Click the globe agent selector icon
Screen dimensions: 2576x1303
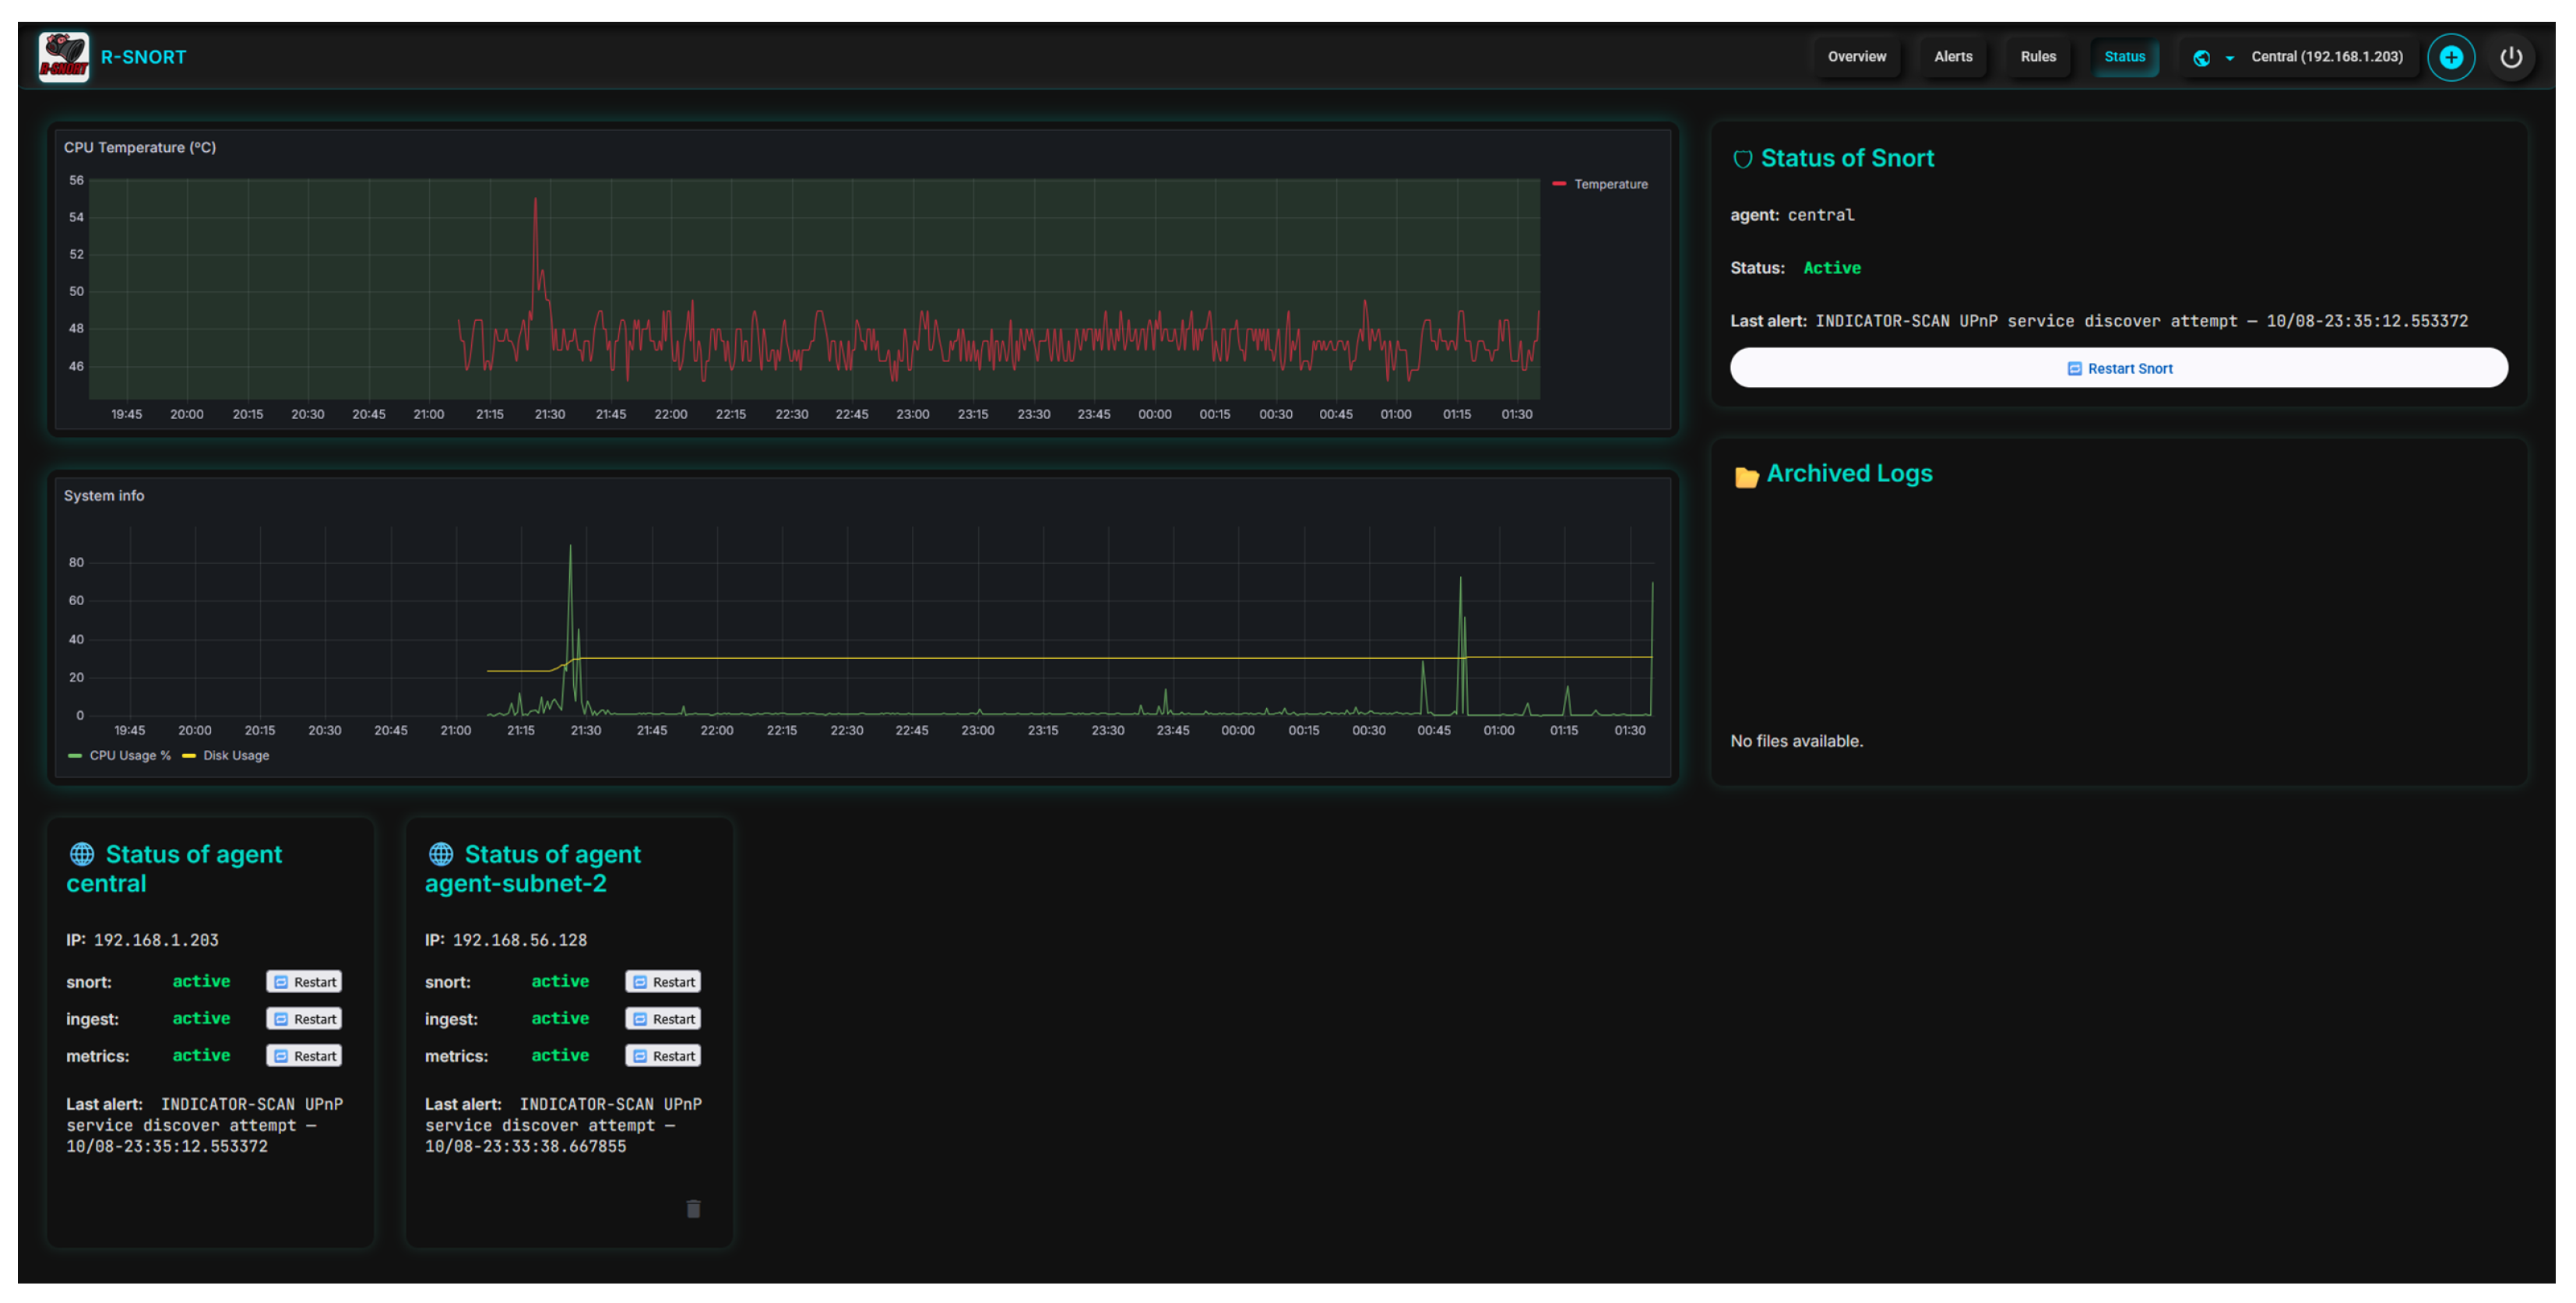point(2201,58)
